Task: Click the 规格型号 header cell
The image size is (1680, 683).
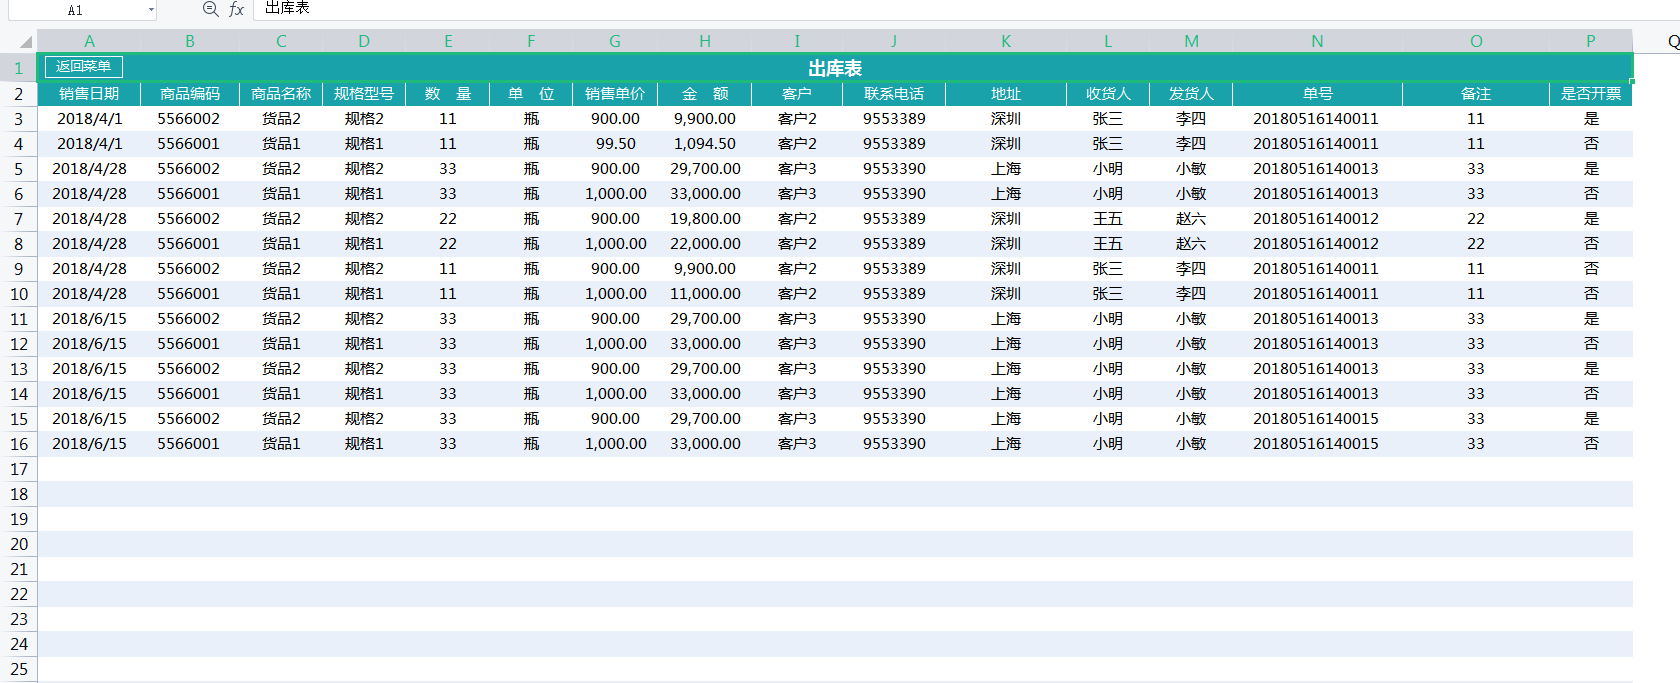Action: click(364, 93)
